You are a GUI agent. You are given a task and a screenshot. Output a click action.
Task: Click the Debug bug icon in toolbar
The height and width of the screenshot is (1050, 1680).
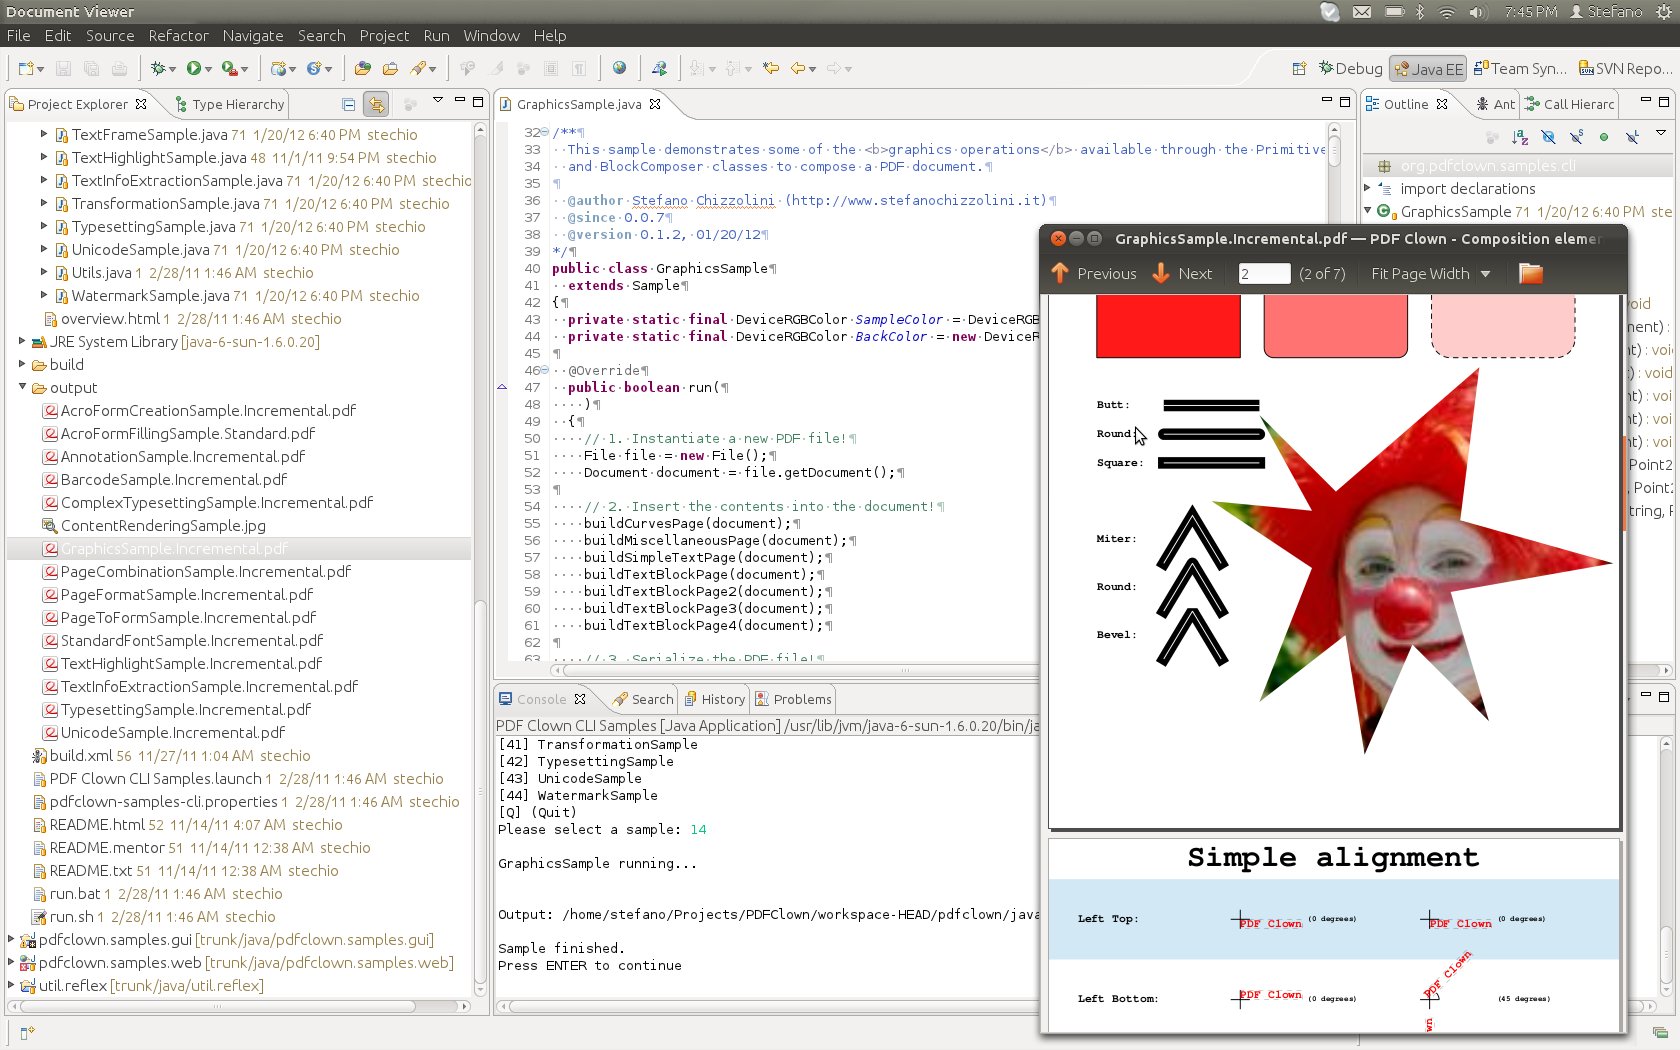tap(157, 68)
